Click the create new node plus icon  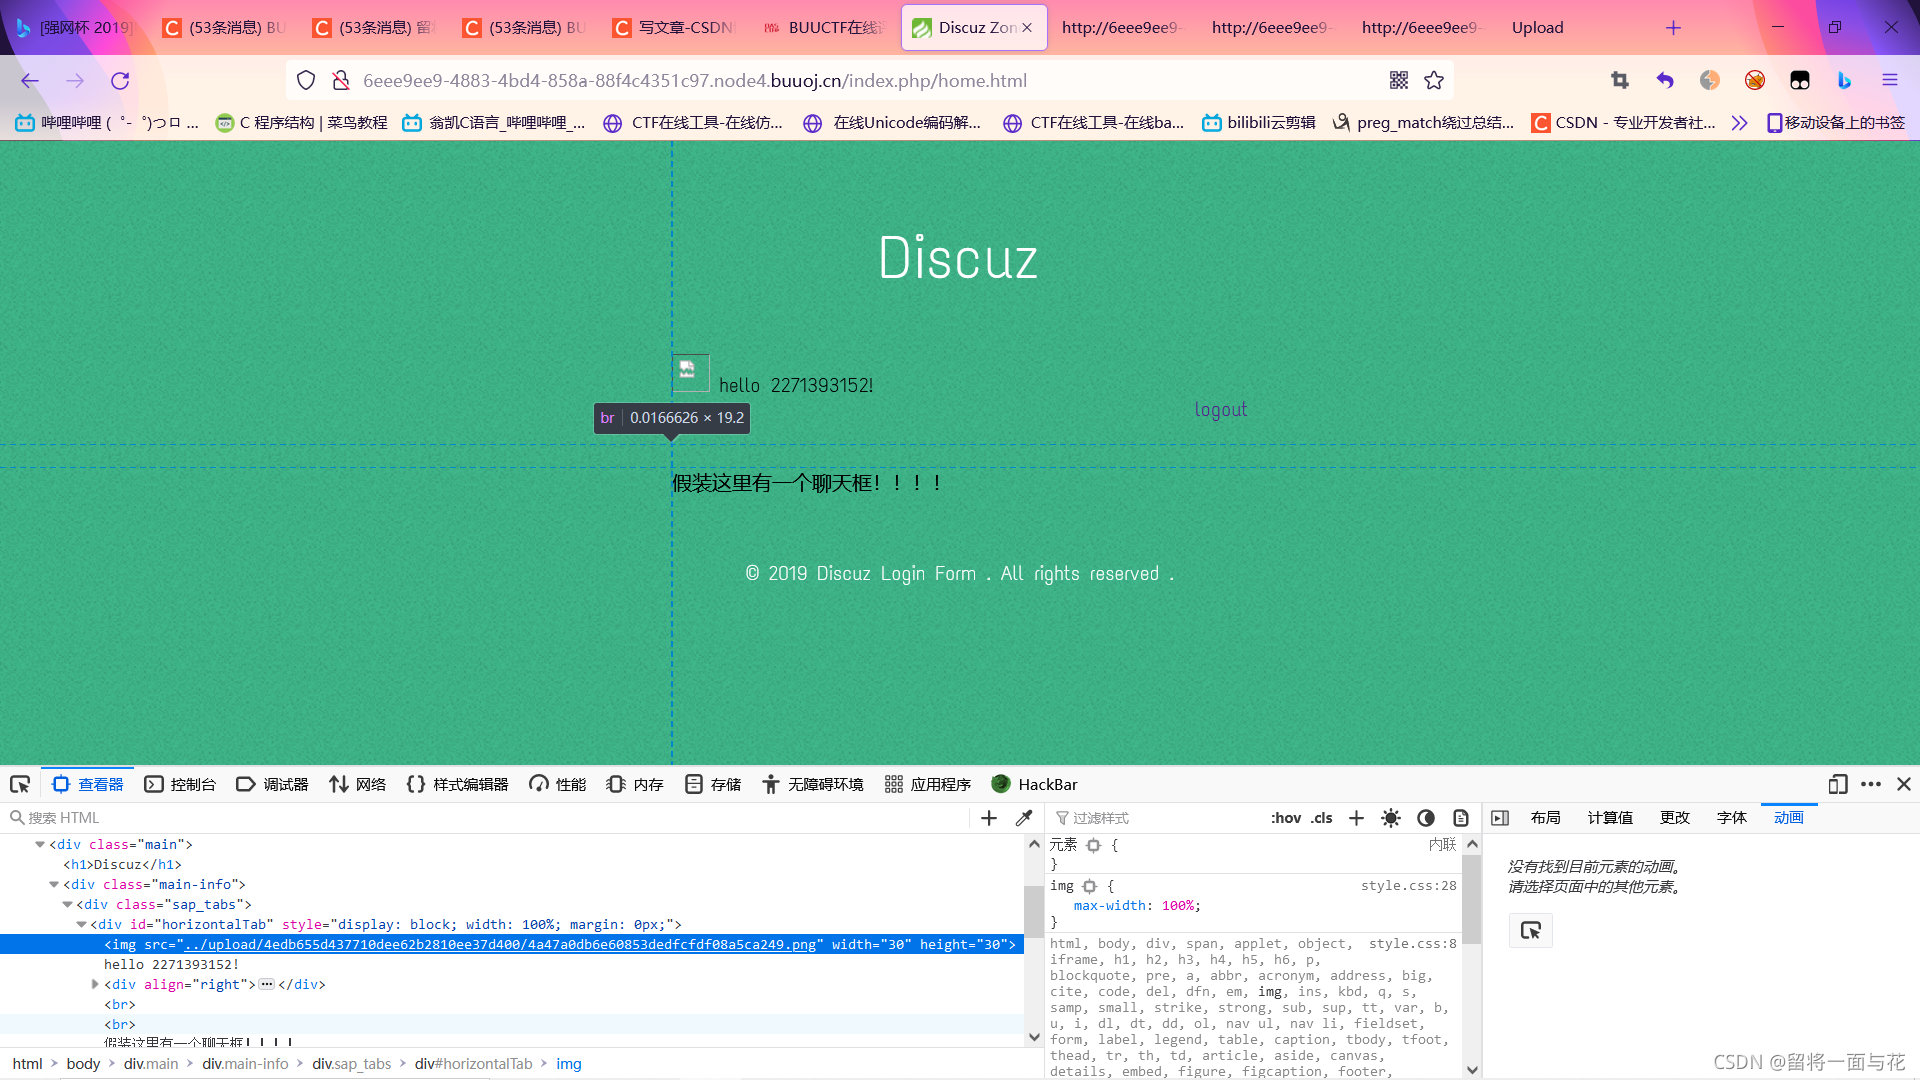[989, 818]
